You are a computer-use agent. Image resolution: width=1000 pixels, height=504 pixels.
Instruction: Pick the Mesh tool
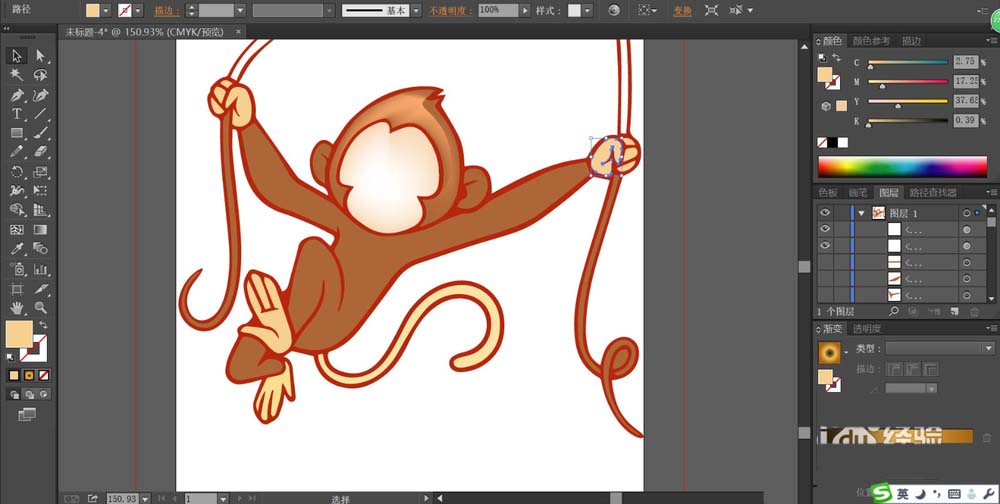click(x=17, y=230)
